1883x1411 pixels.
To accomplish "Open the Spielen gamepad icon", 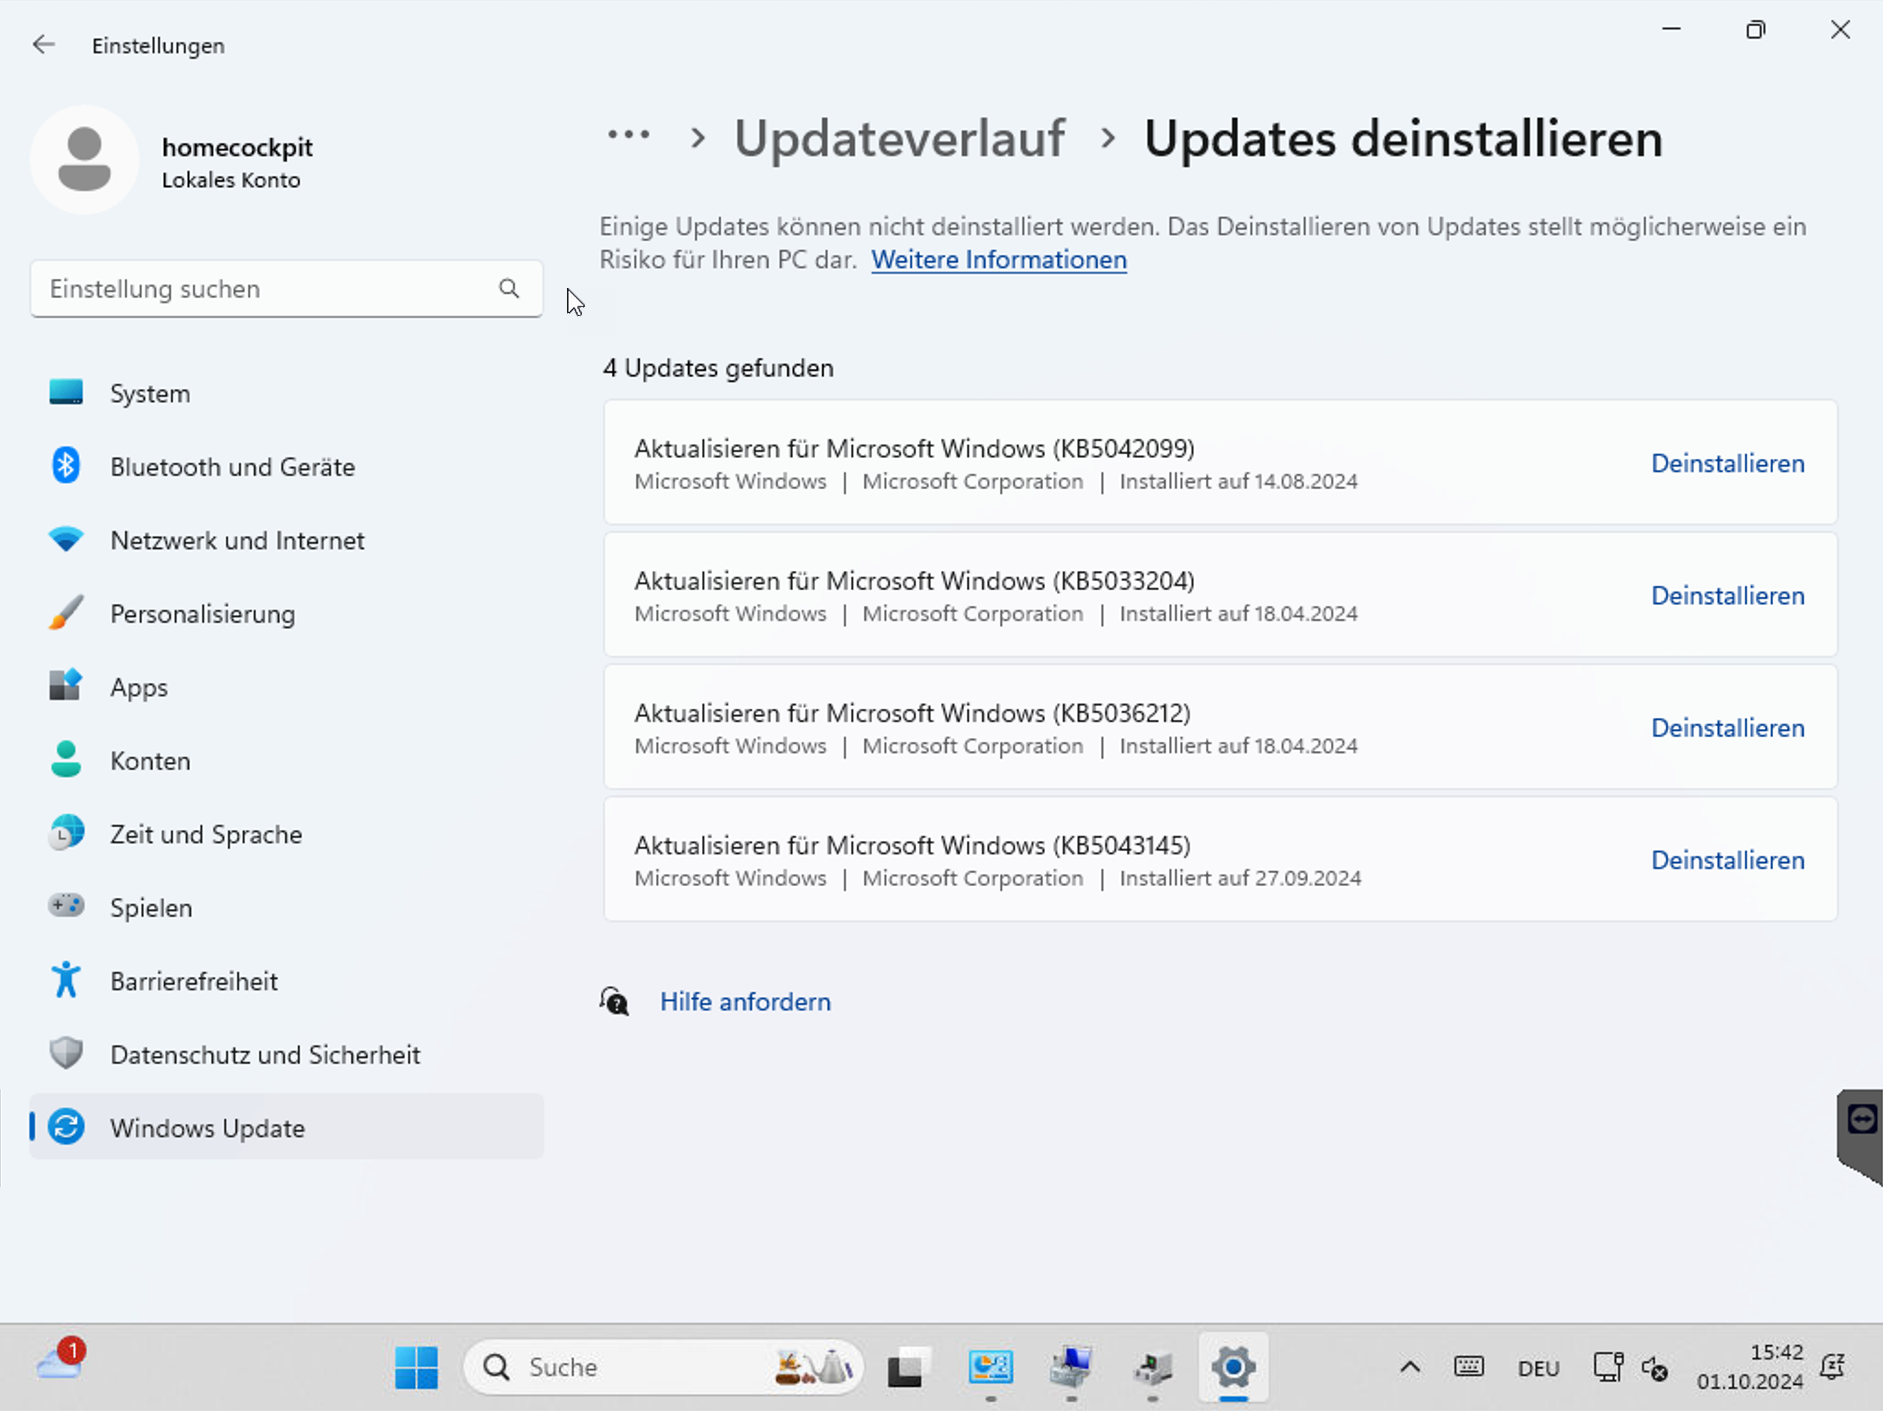I will pos(66,906).
